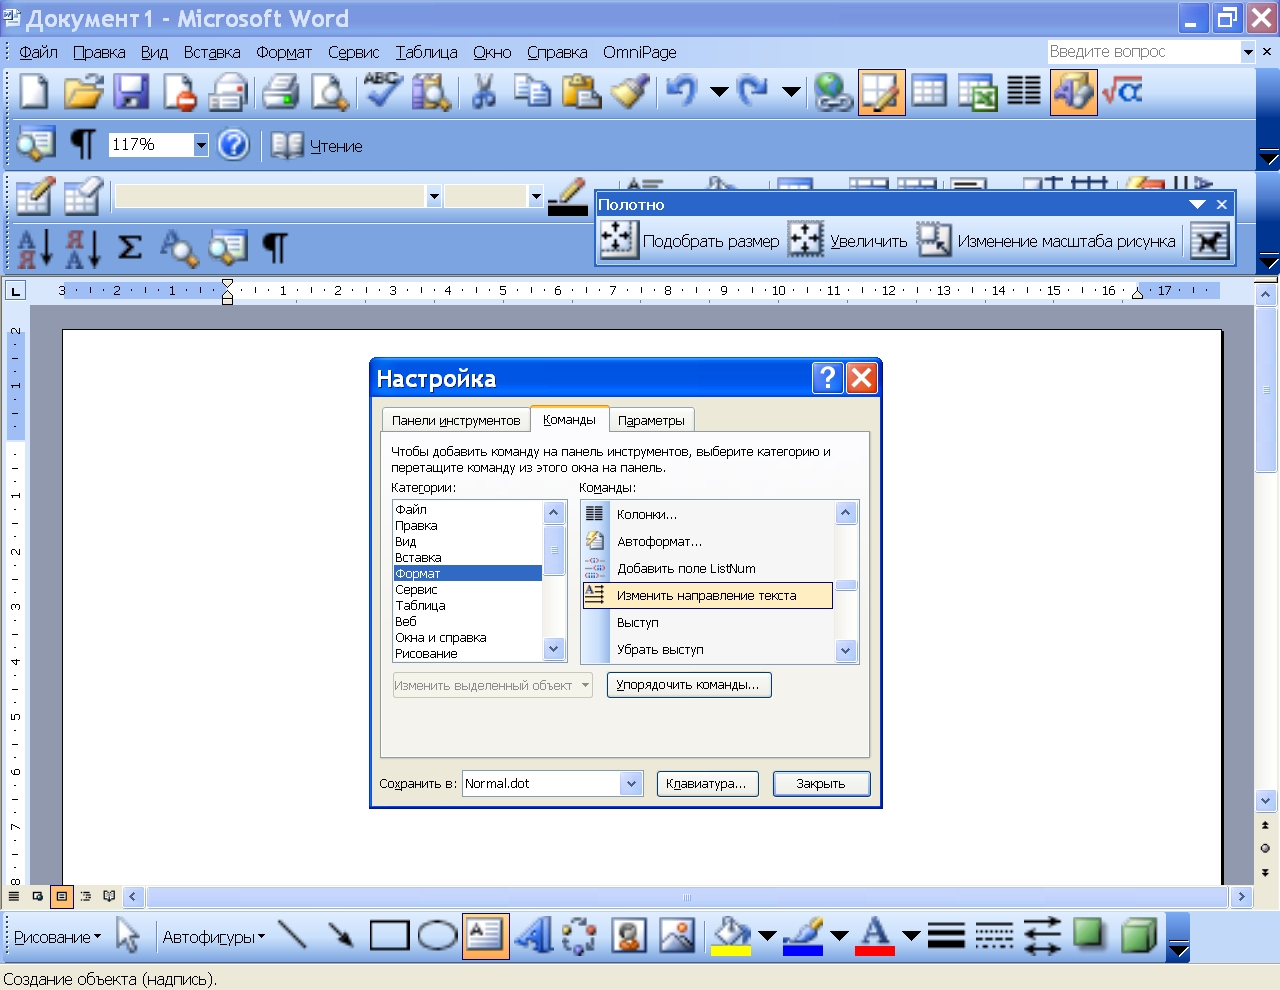The width and height of the screenshot is (1280, 990).
Task: Open the OmniPage menu
Action: click(x=640, y=52)
